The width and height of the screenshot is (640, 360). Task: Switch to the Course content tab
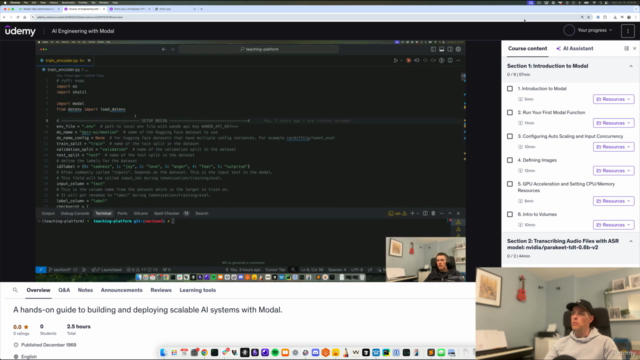coord(527,49)
